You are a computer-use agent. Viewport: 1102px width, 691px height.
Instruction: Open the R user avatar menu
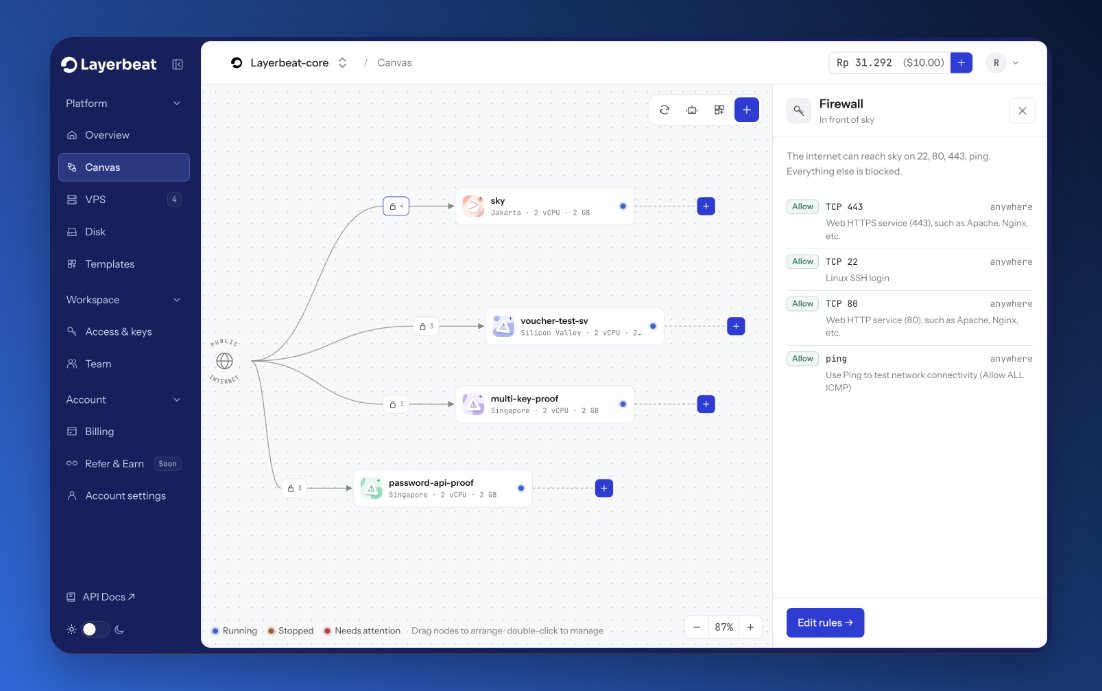coord(1003,63)
